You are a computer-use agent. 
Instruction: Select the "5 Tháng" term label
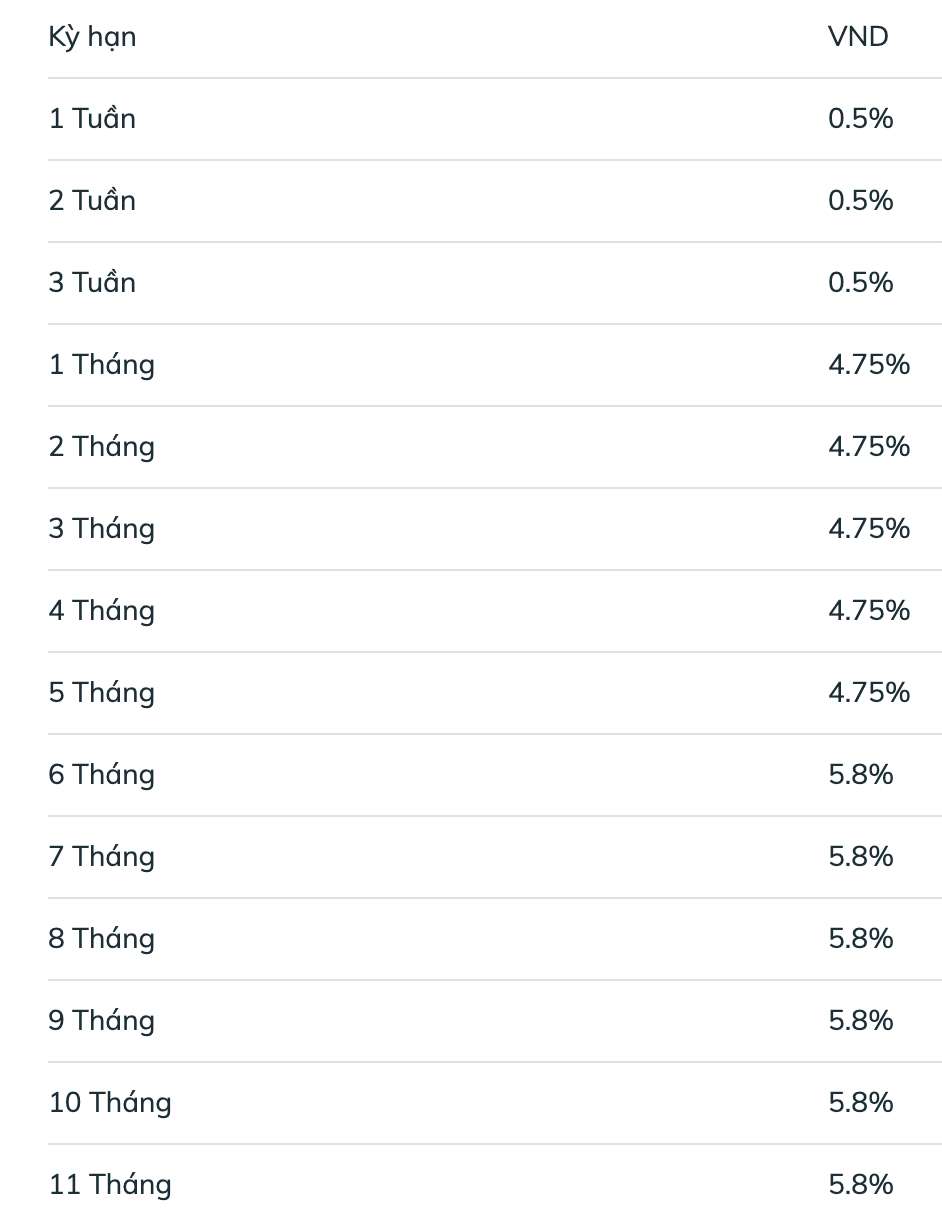point(102,693)
